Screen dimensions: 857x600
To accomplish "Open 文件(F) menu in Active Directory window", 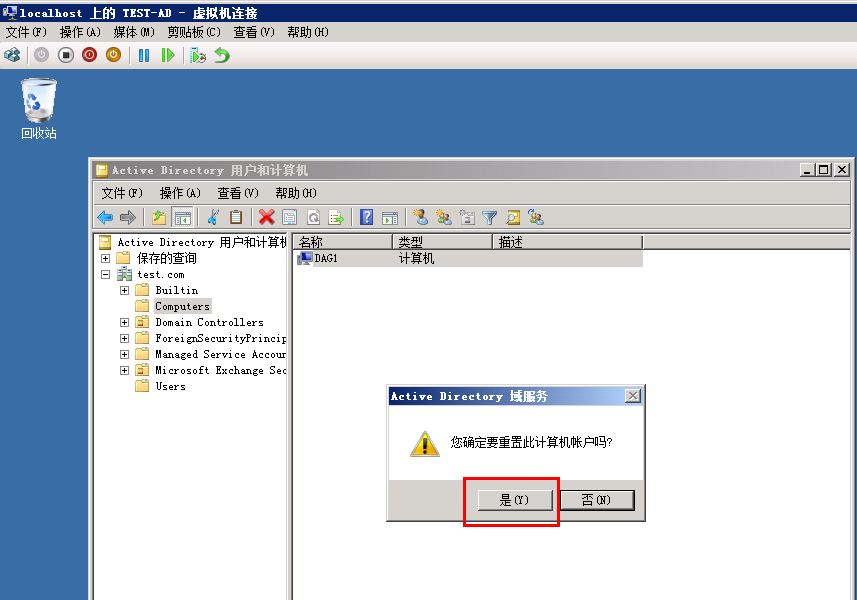I will coord(122,193).
